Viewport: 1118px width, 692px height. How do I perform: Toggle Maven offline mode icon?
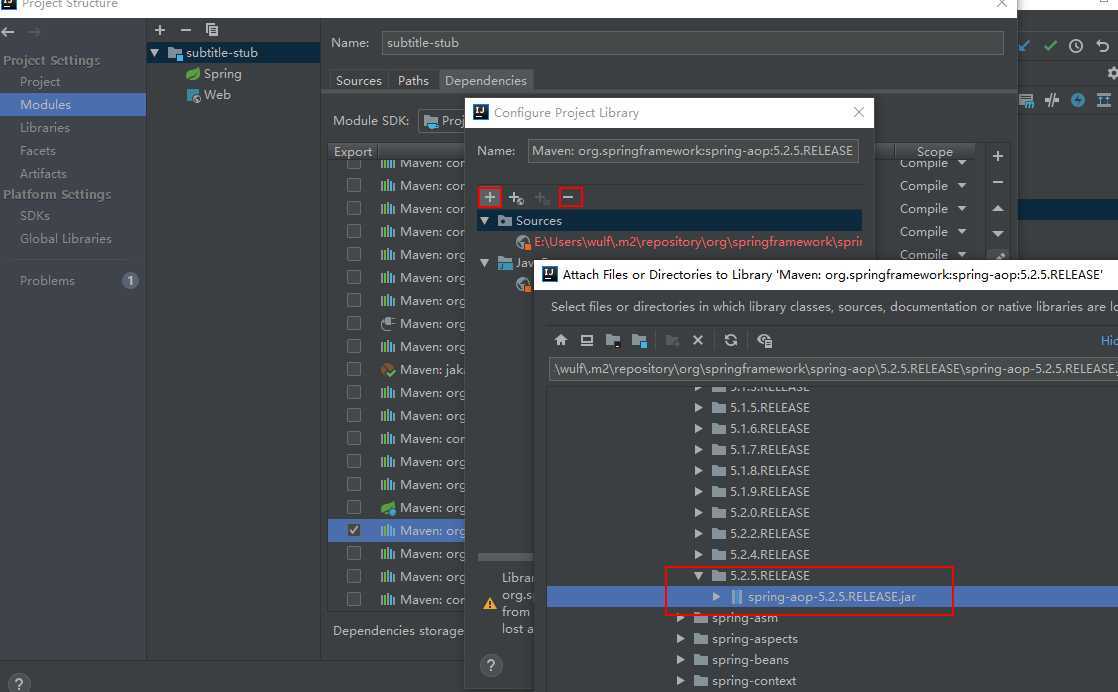pyautogui.click(x=1052, y=100)
